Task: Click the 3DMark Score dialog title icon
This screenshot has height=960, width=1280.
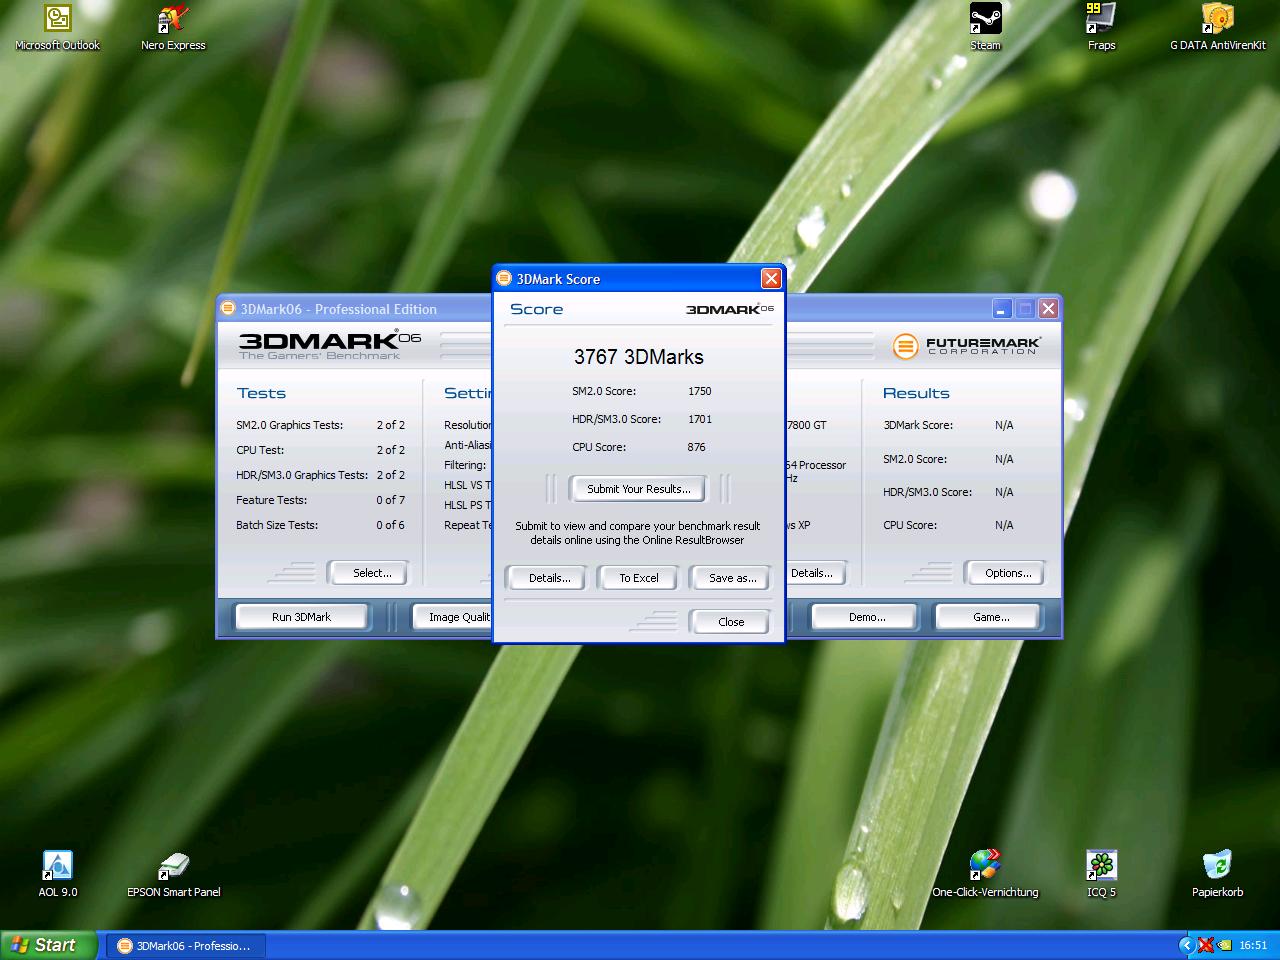Action: coord(504,278)
